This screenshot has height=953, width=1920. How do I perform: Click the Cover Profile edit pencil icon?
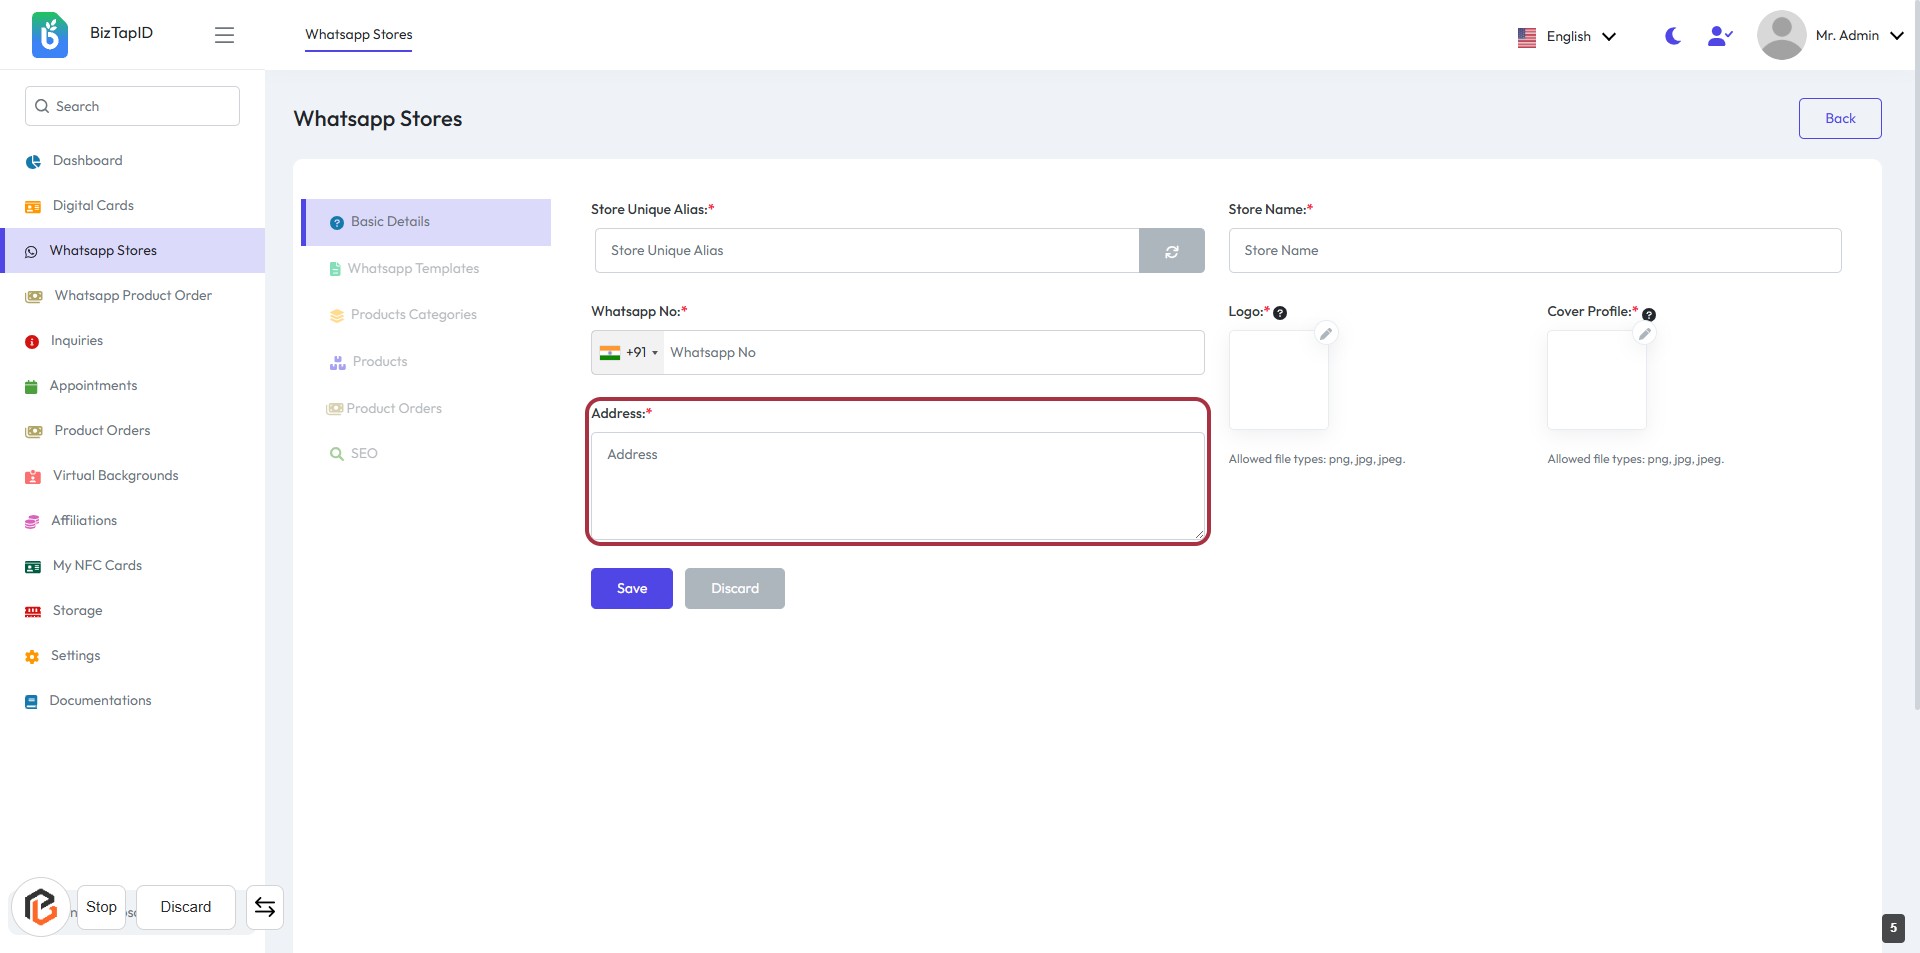point(1644,334)
